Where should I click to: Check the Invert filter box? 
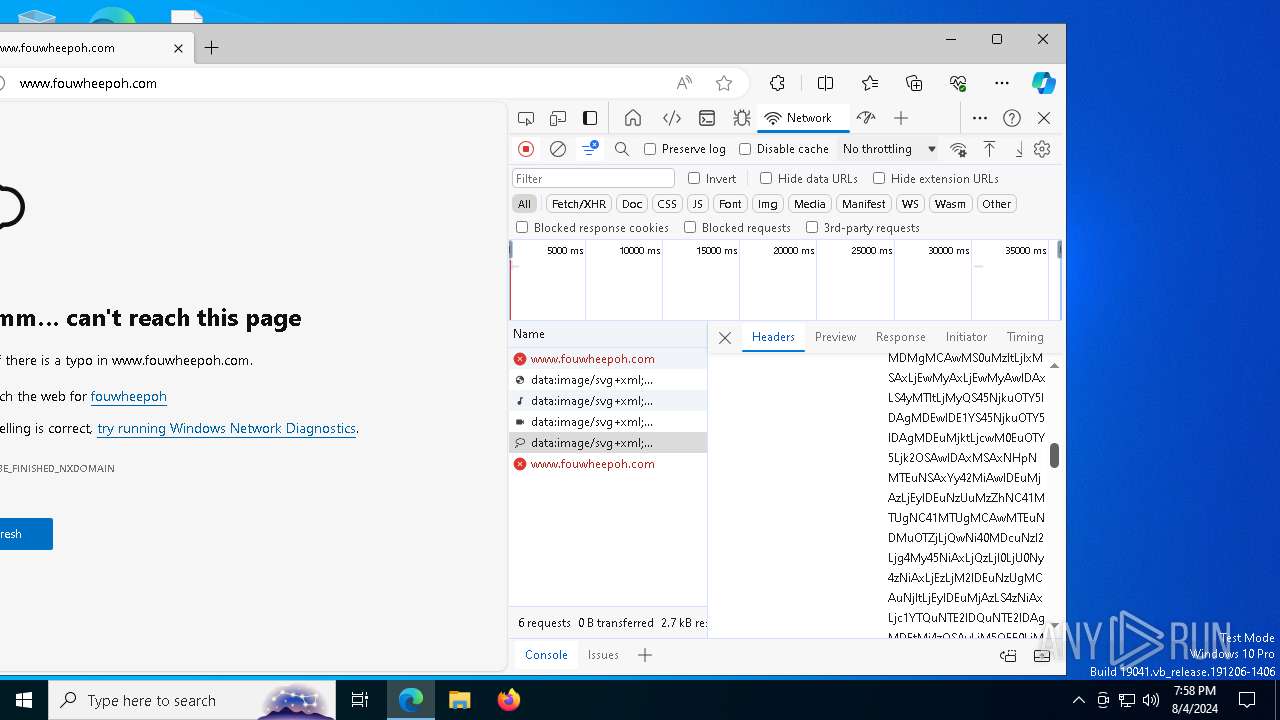tap(694, 178)
